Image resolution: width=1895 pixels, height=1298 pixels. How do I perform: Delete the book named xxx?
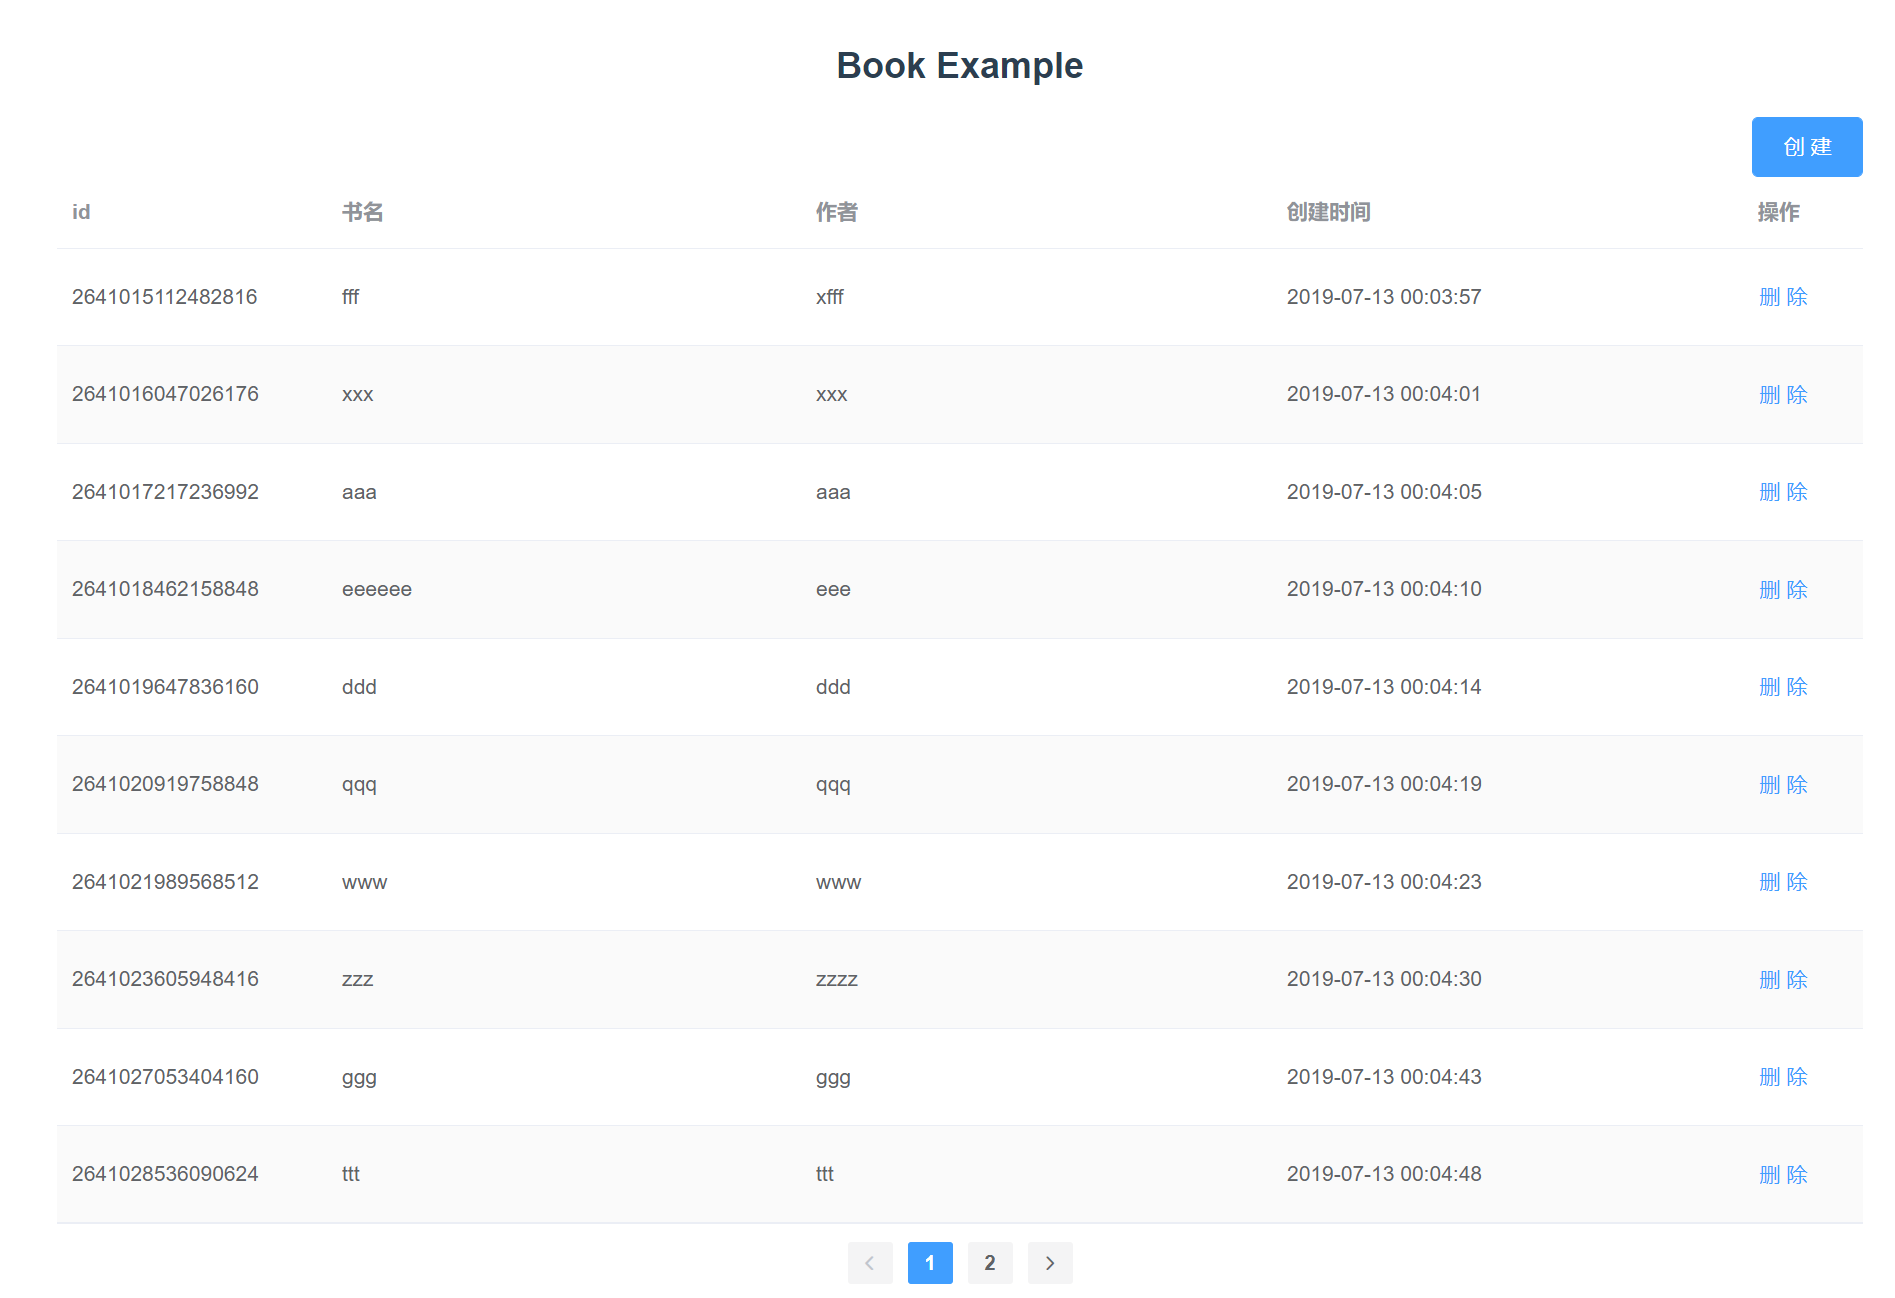tap(1784, 394)
